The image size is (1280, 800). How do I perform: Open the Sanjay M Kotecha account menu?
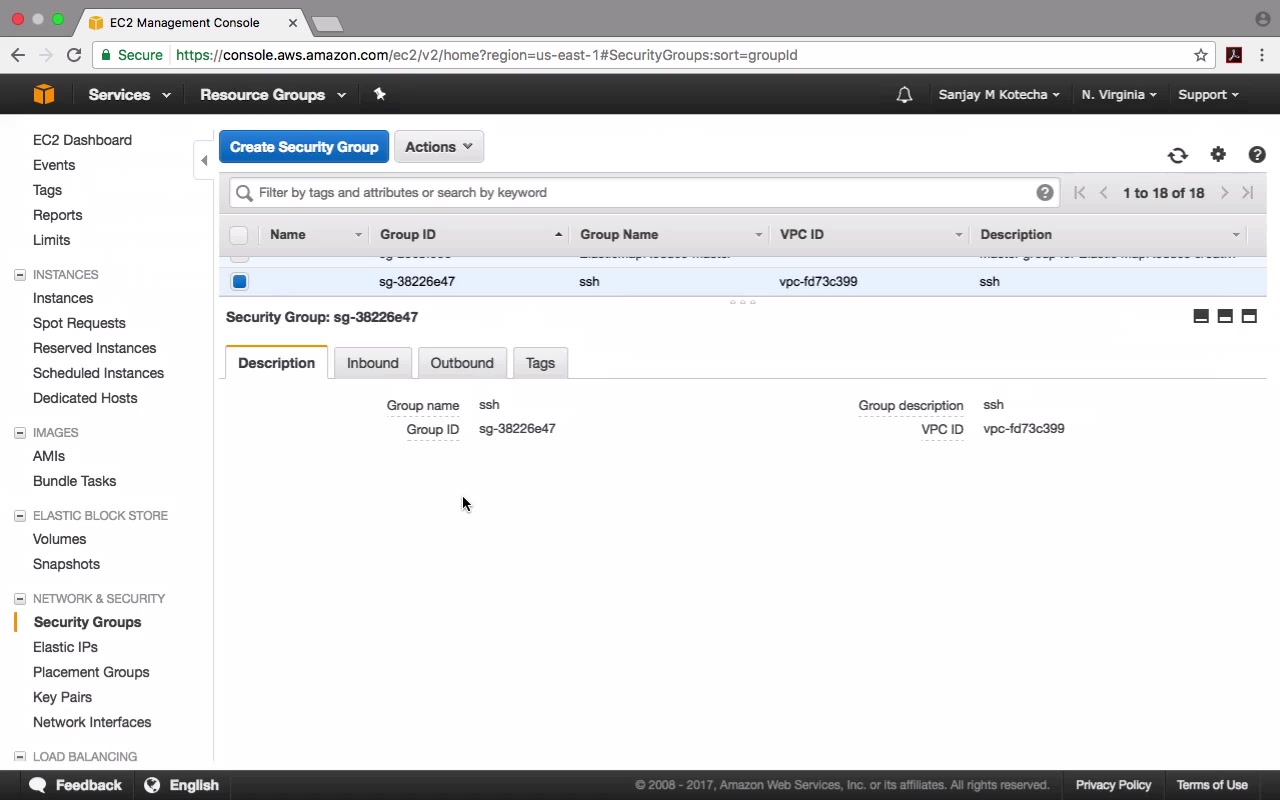(x=999, y=95)
